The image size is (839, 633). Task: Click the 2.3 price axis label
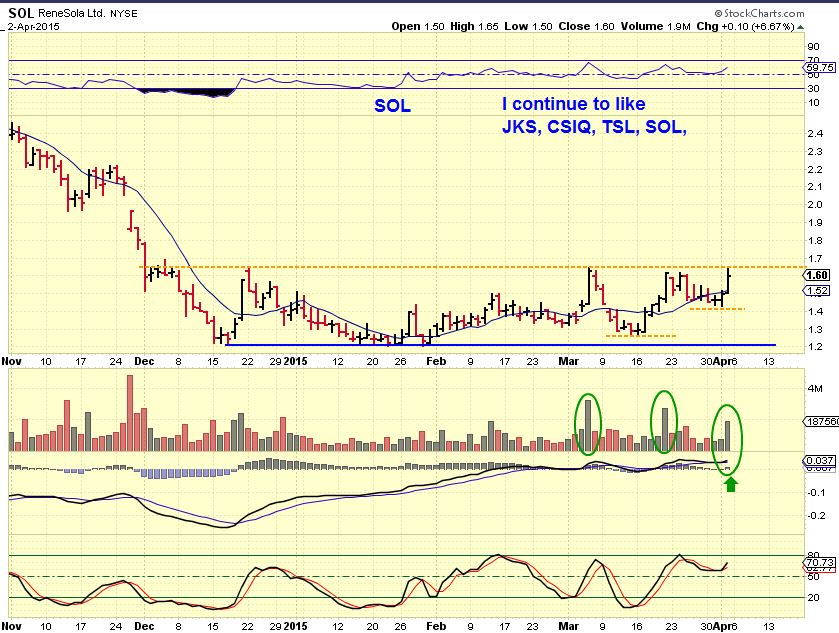click(815, 152)
